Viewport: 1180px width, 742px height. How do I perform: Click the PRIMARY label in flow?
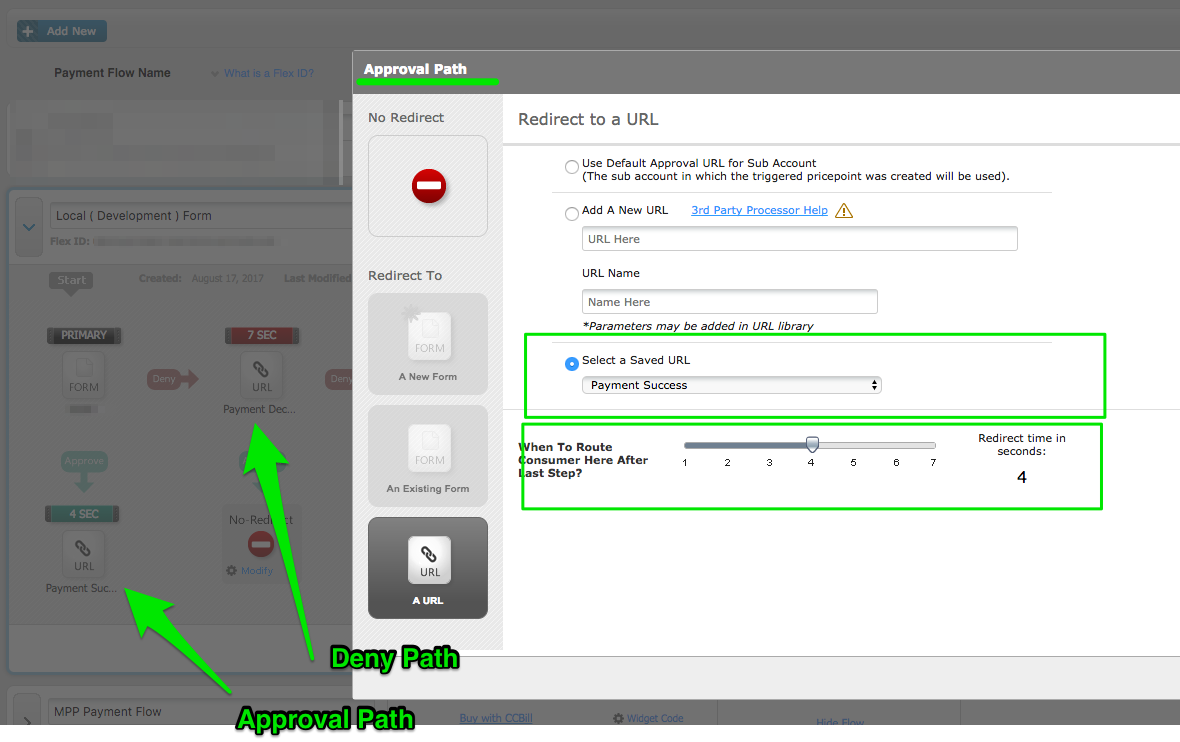84,335
